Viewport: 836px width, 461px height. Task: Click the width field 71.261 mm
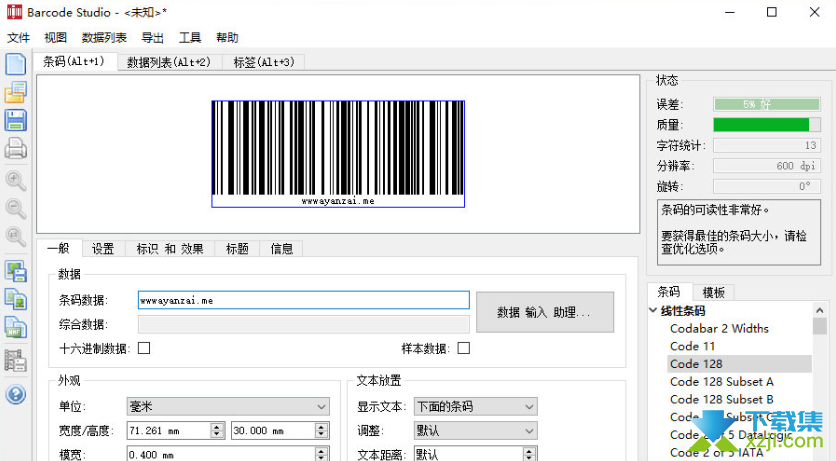pos(169,431)
